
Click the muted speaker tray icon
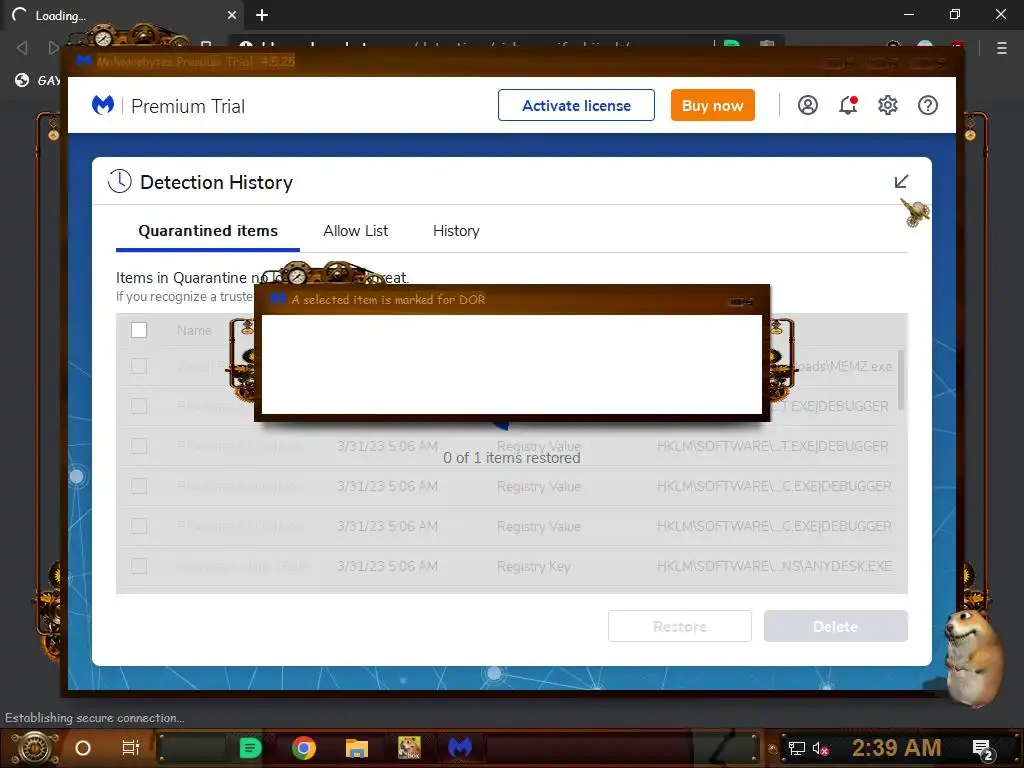(821, 748)
